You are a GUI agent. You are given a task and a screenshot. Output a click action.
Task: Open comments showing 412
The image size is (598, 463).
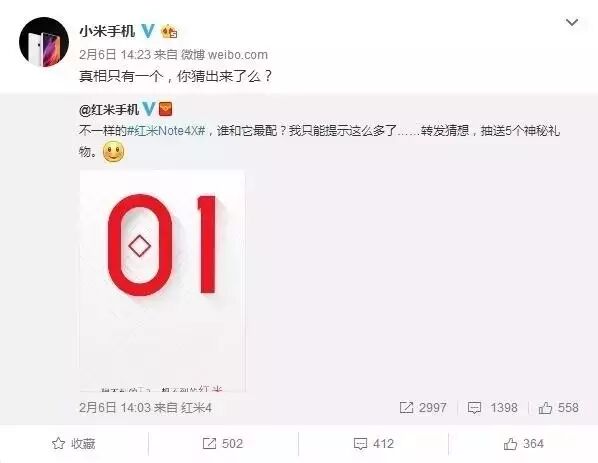tap(373, 444)
